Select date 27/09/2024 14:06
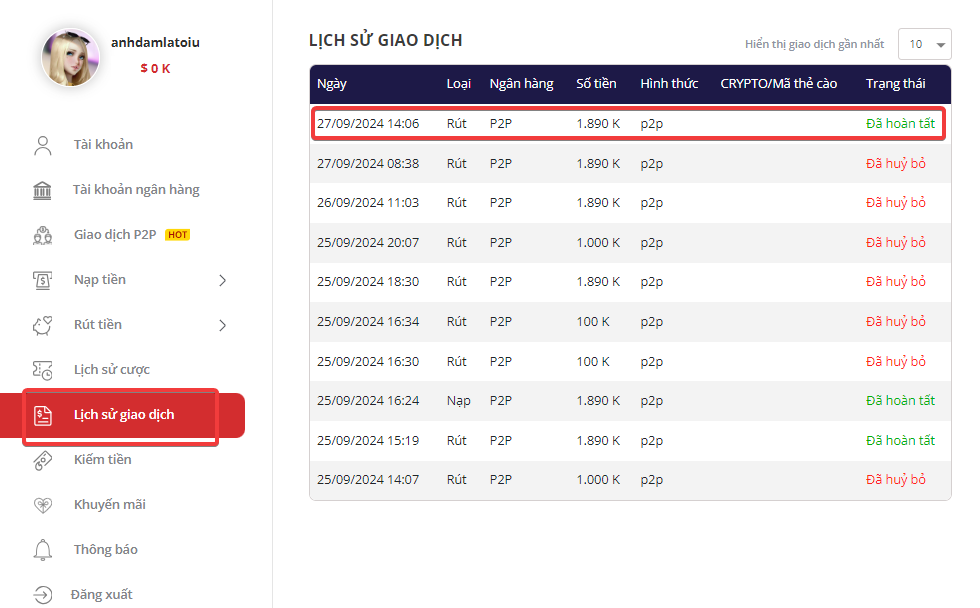Image resolution: width=980 pixels, height=608 pixels. [368, 124]
